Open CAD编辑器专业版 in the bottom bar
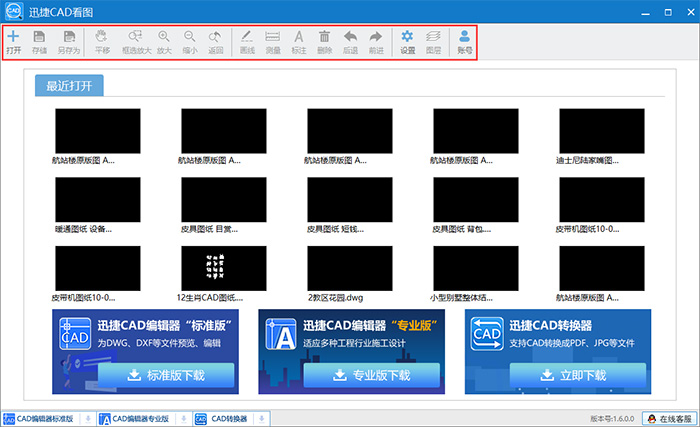 pos(135,419)
